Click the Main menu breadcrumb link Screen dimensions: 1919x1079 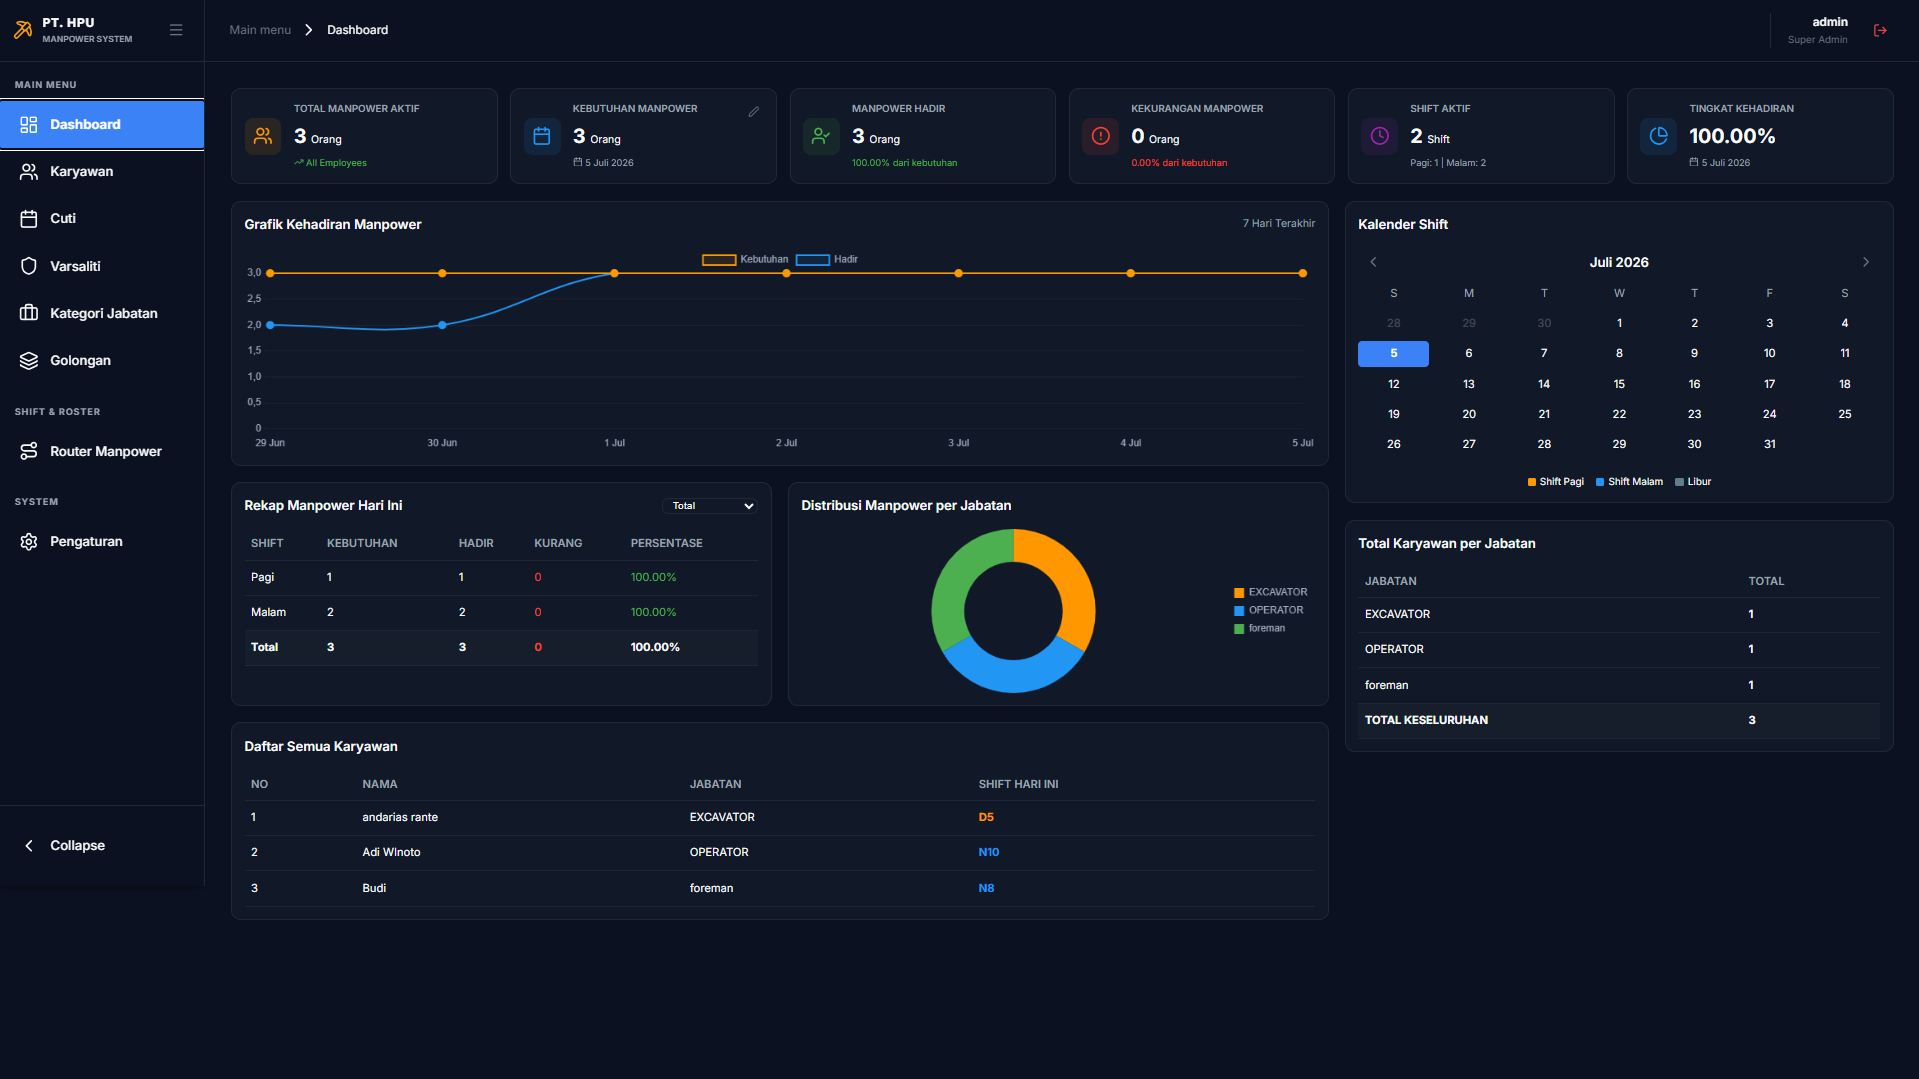point(260,30)
